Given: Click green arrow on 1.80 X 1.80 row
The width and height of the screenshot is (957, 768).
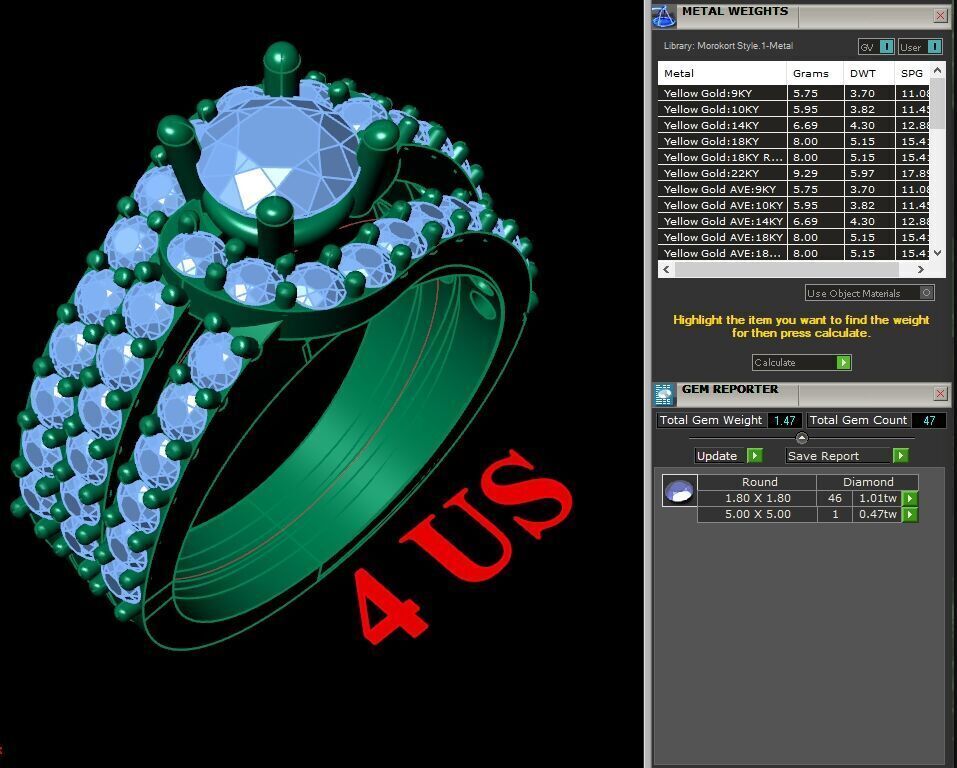Looking at the screenshot, I should coord(910,498).
